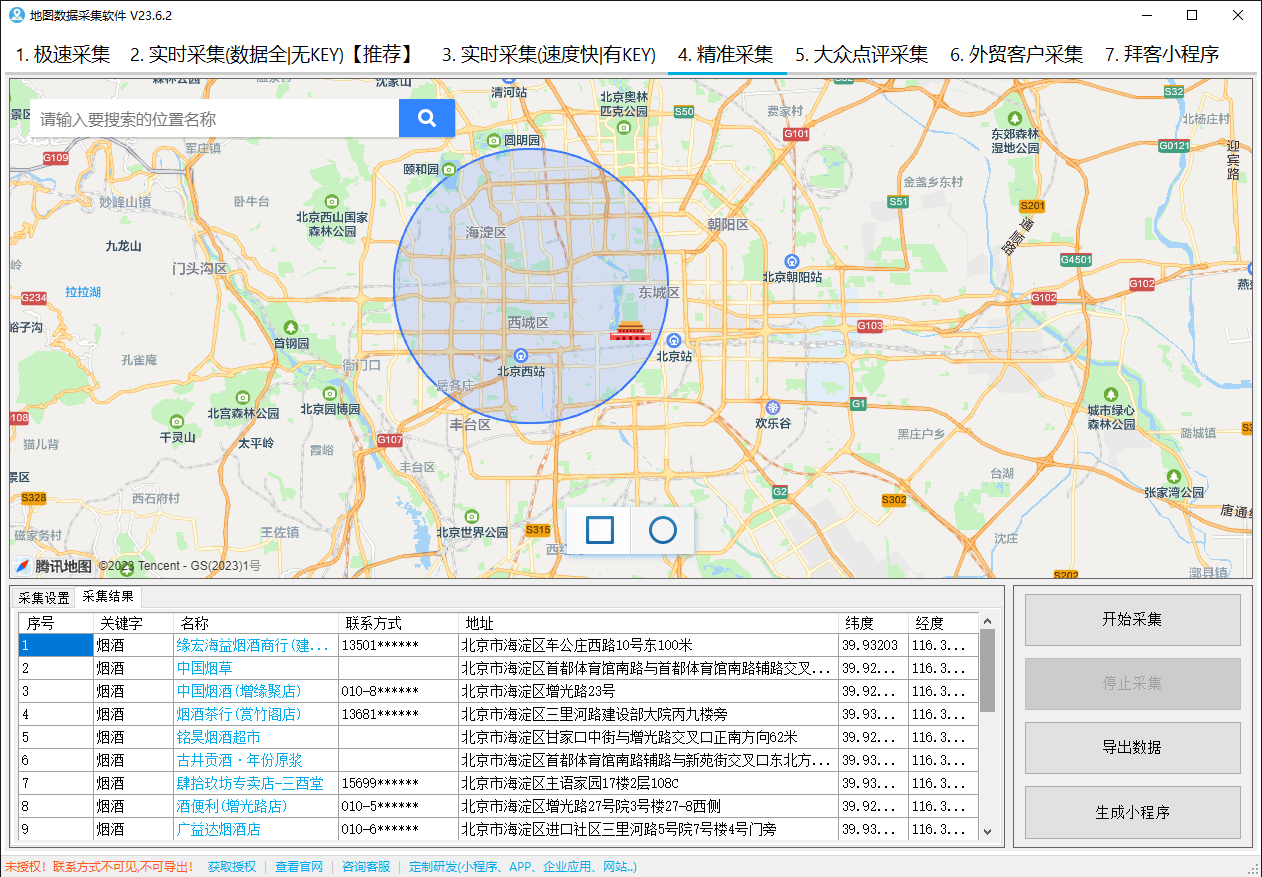Click the 北京园博园 park marker
This screenshot has width=1262, height=877.
point(330,393)
